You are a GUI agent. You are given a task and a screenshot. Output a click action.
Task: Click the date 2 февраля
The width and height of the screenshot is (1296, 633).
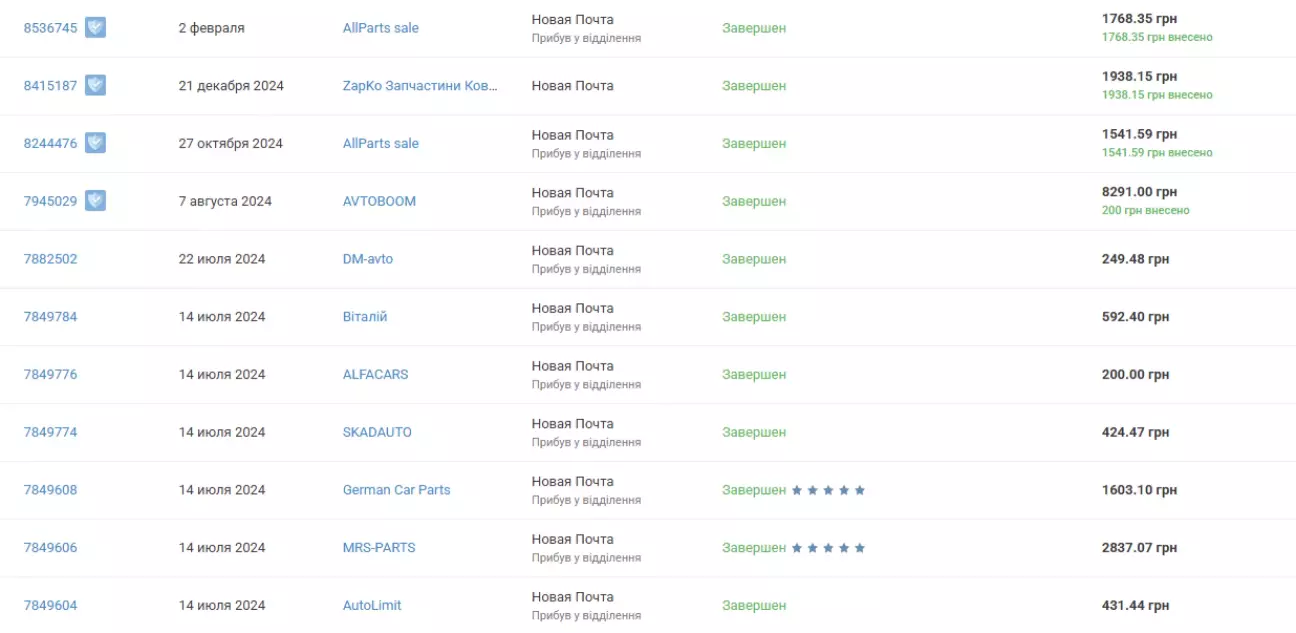[211, 28]
